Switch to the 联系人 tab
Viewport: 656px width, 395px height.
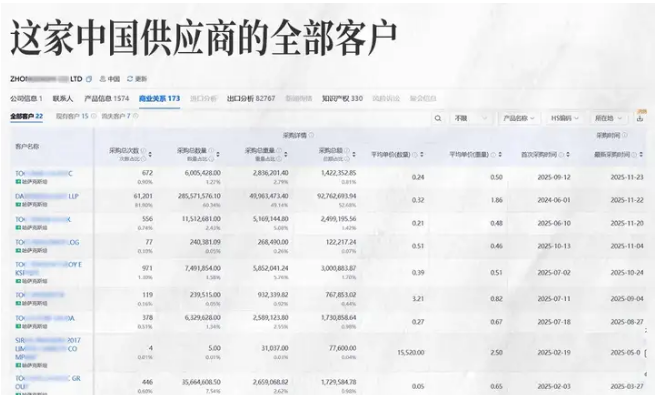pos(63,99)
